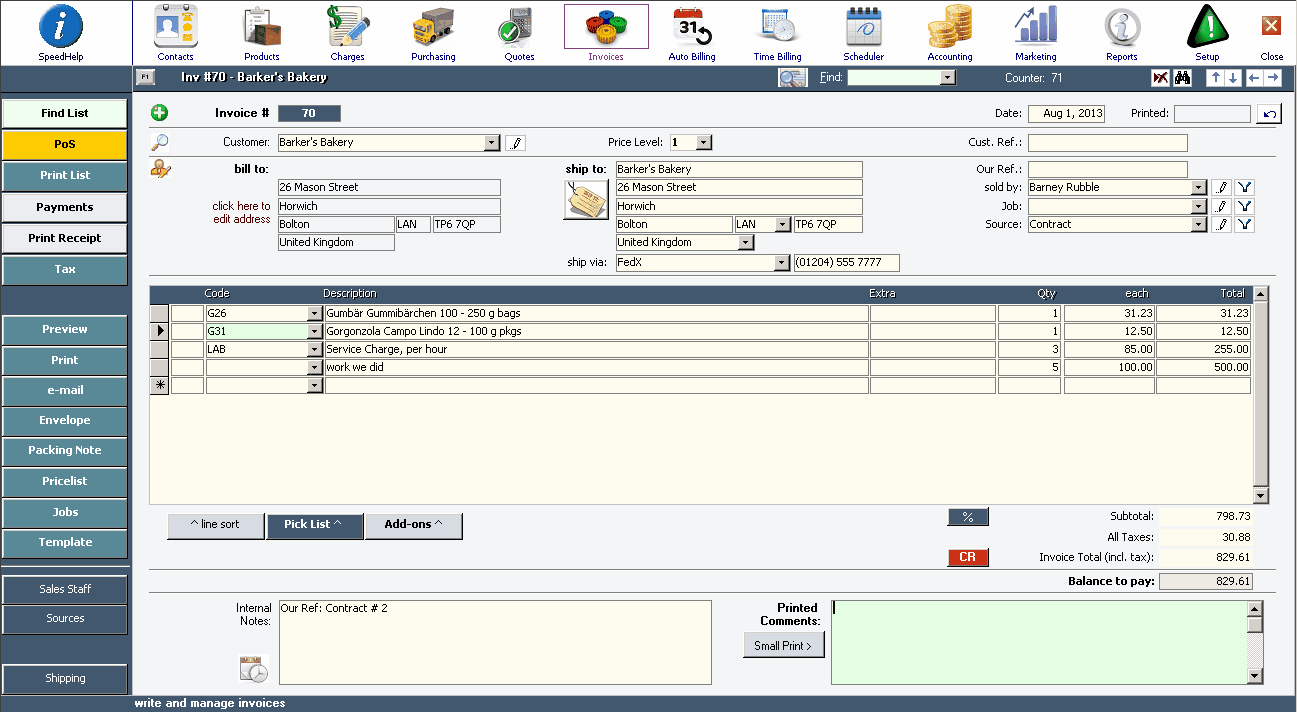Edit customer with pencil icon beside Customer
1297x712 pixels.
tap(515, 143)
